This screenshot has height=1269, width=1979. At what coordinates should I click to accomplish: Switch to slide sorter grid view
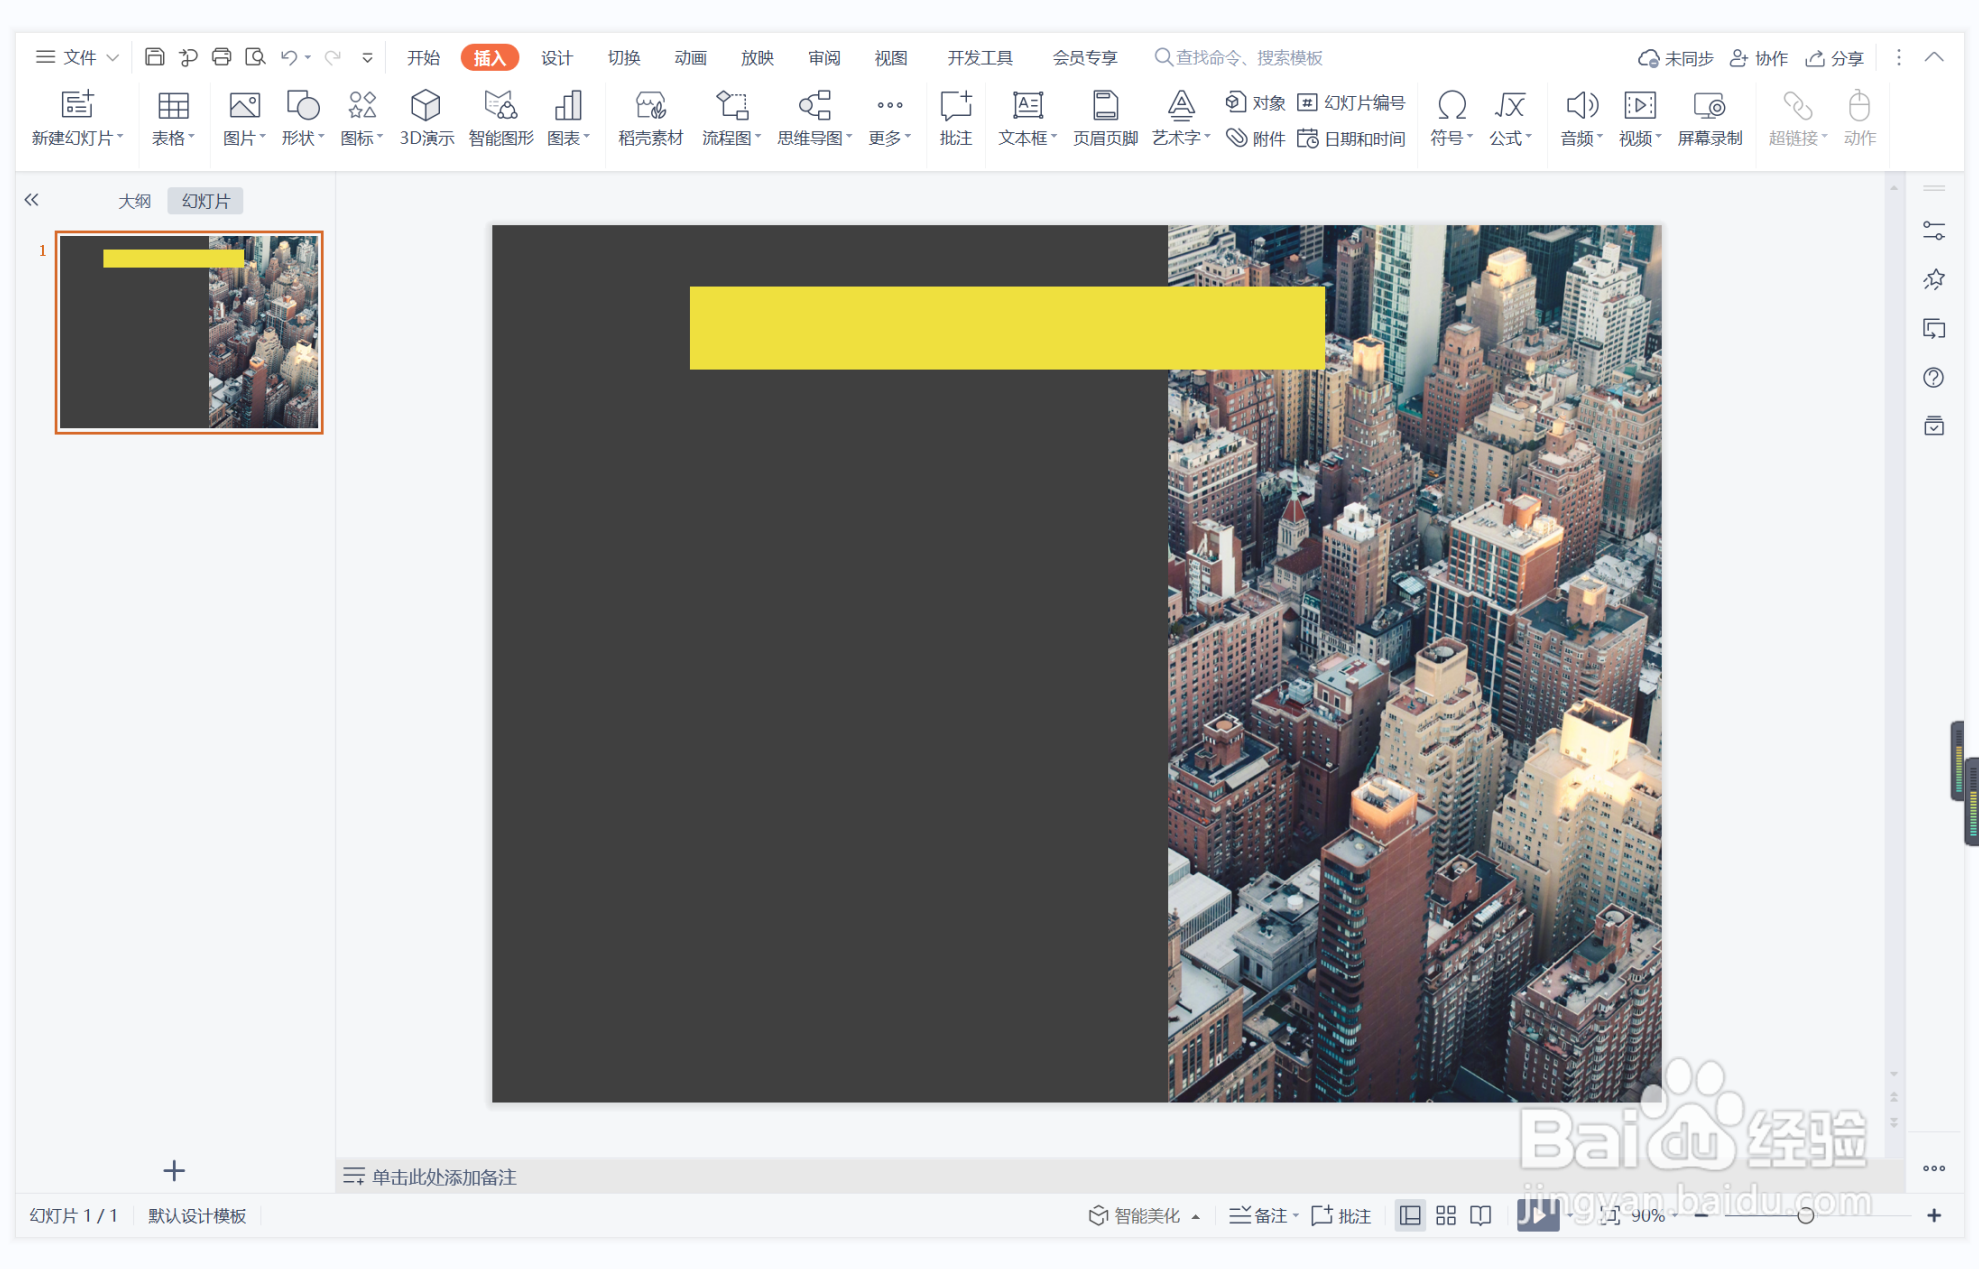pos(1446,1215)
